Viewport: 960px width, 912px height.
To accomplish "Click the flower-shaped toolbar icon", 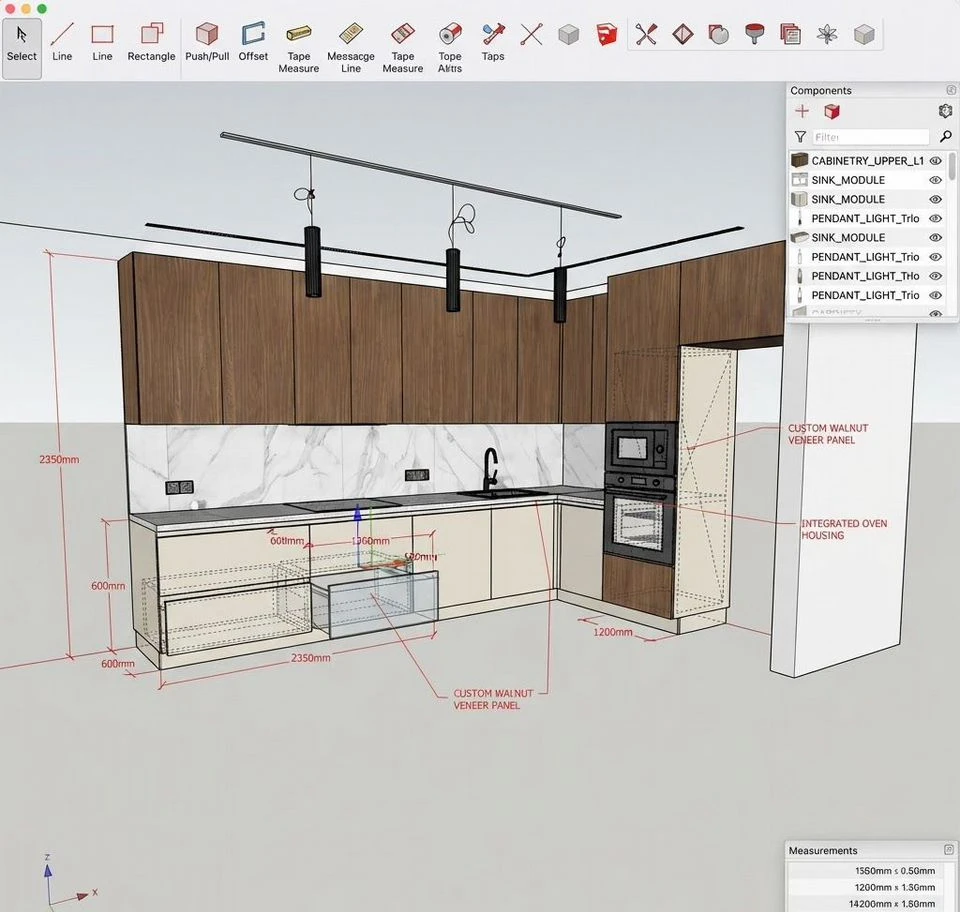I will (x=827, y=34).
